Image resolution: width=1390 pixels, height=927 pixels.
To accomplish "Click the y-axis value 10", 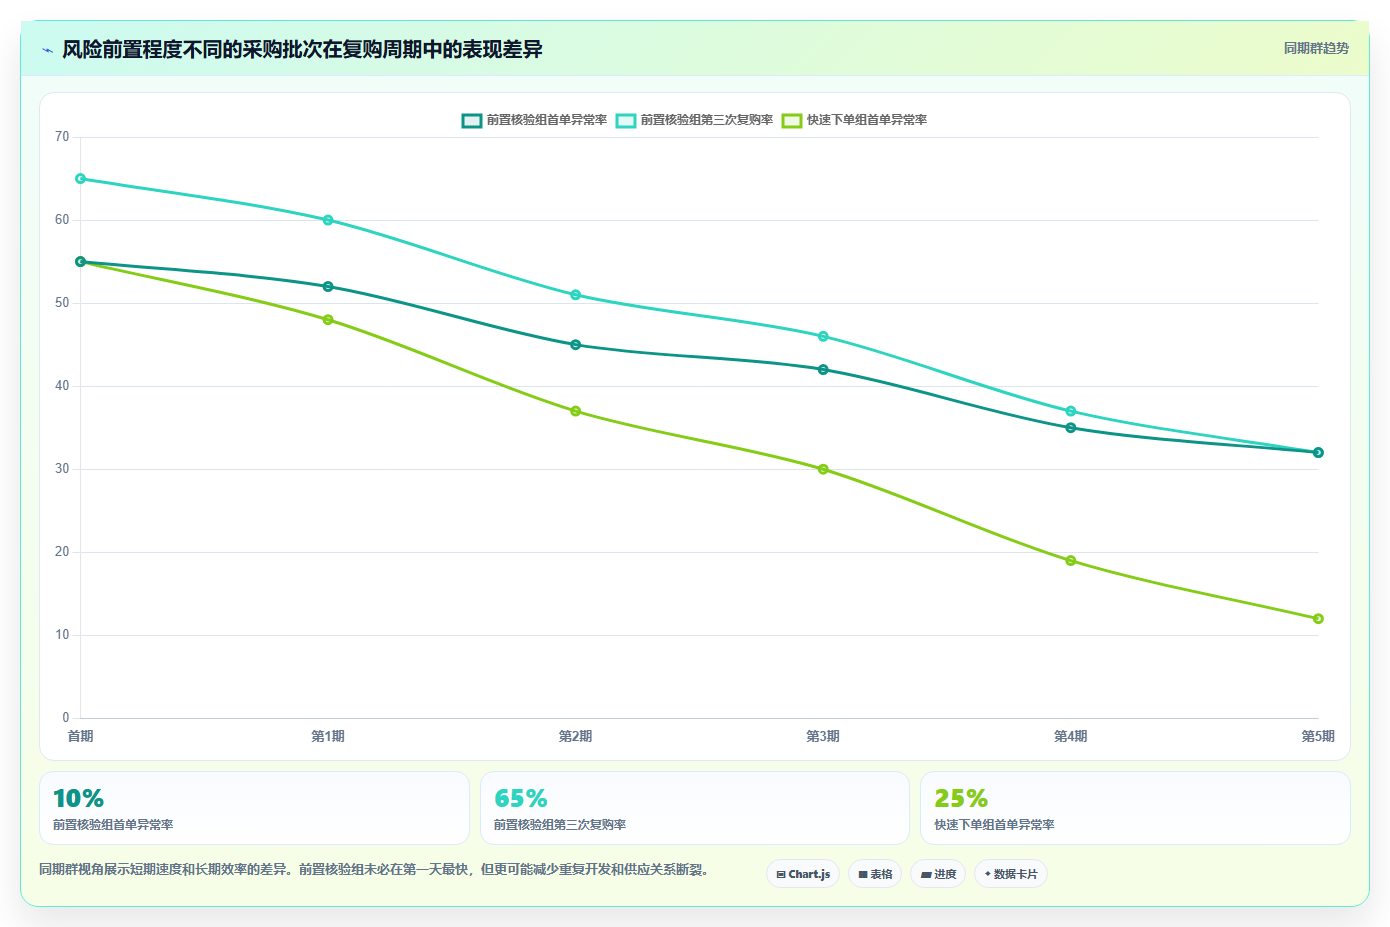I will 62,635.
